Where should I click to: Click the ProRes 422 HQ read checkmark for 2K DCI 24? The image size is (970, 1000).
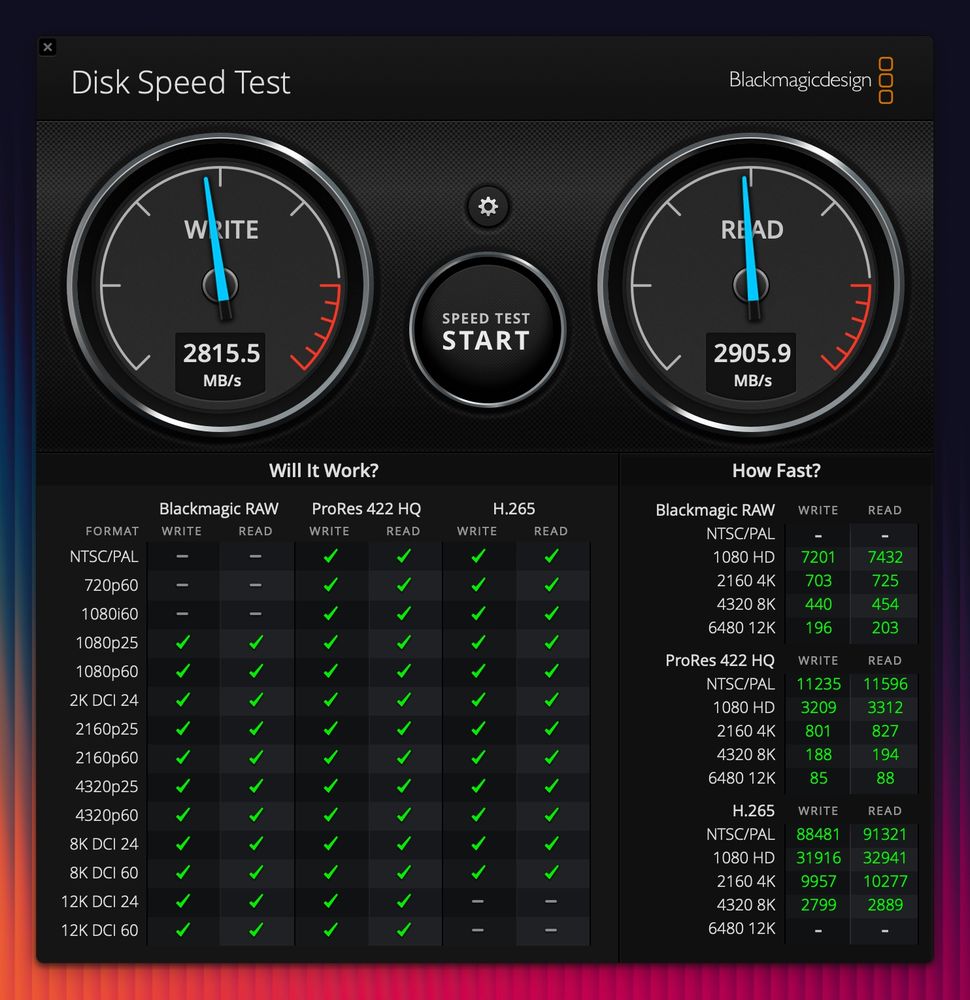[x=404, y=700]
